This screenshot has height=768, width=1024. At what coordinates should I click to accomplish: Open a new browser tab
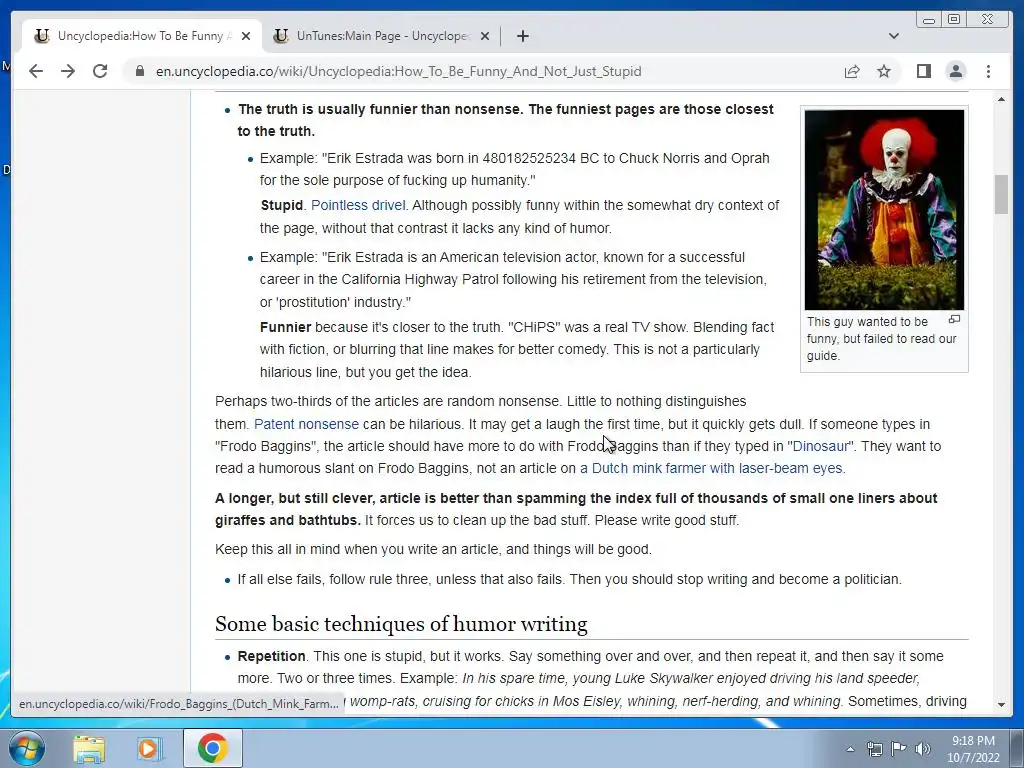(522, 36)
